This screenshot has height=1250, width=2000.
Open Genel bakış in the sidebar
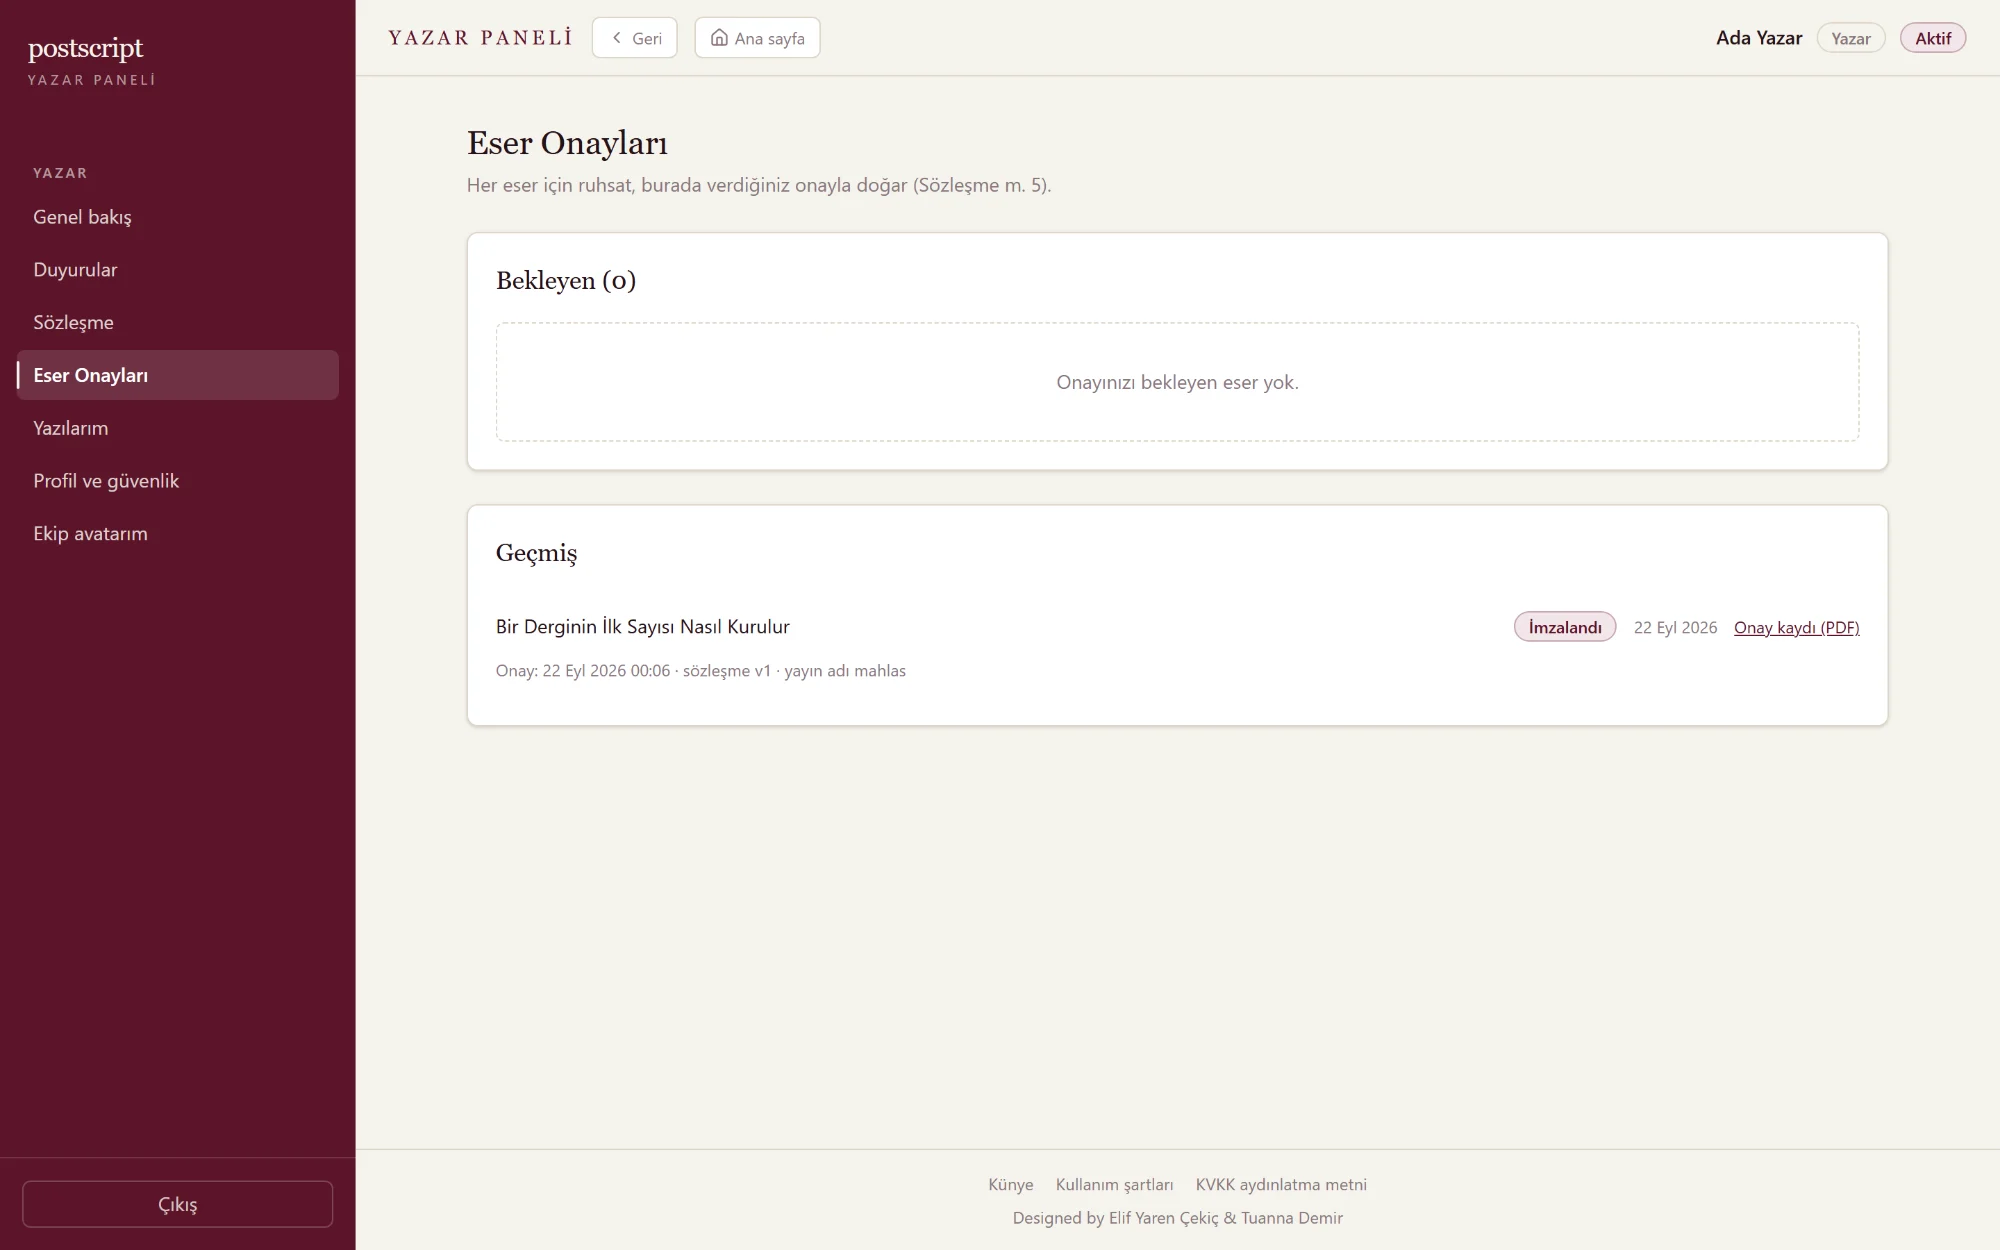pos(178,217)
